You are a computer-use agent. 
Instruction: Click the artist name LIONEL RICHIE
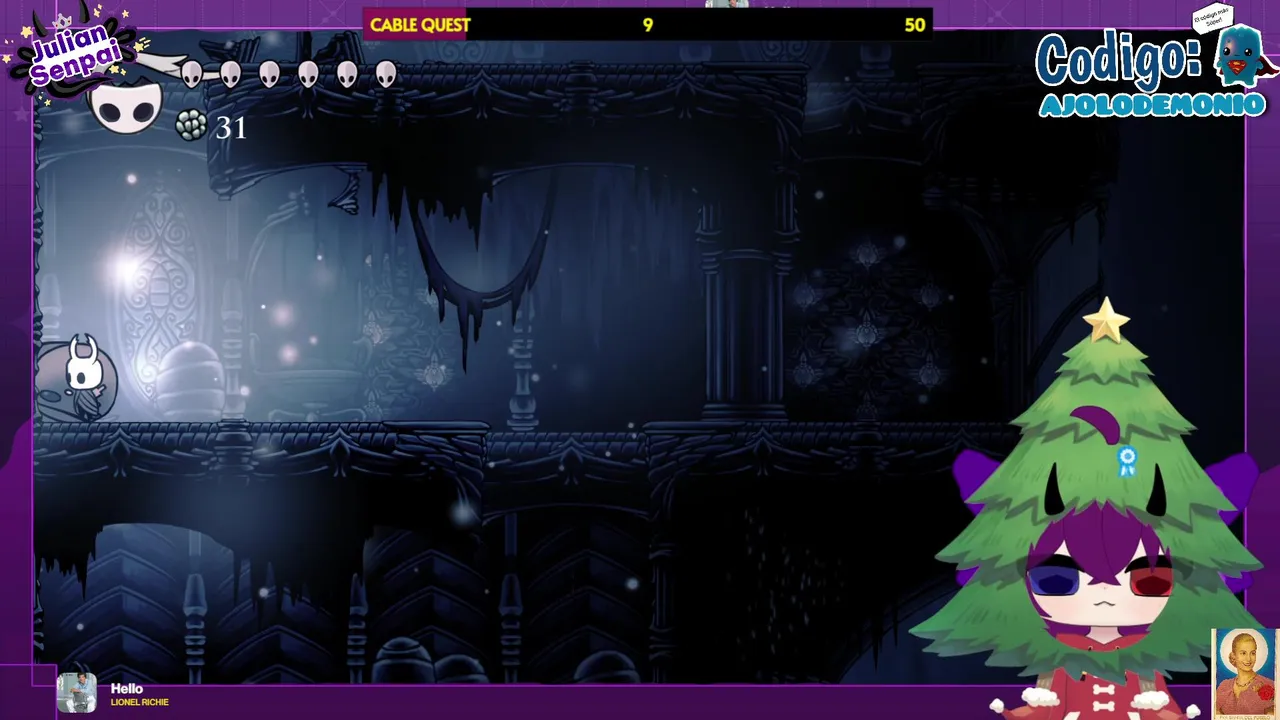[x=140, y=703]
